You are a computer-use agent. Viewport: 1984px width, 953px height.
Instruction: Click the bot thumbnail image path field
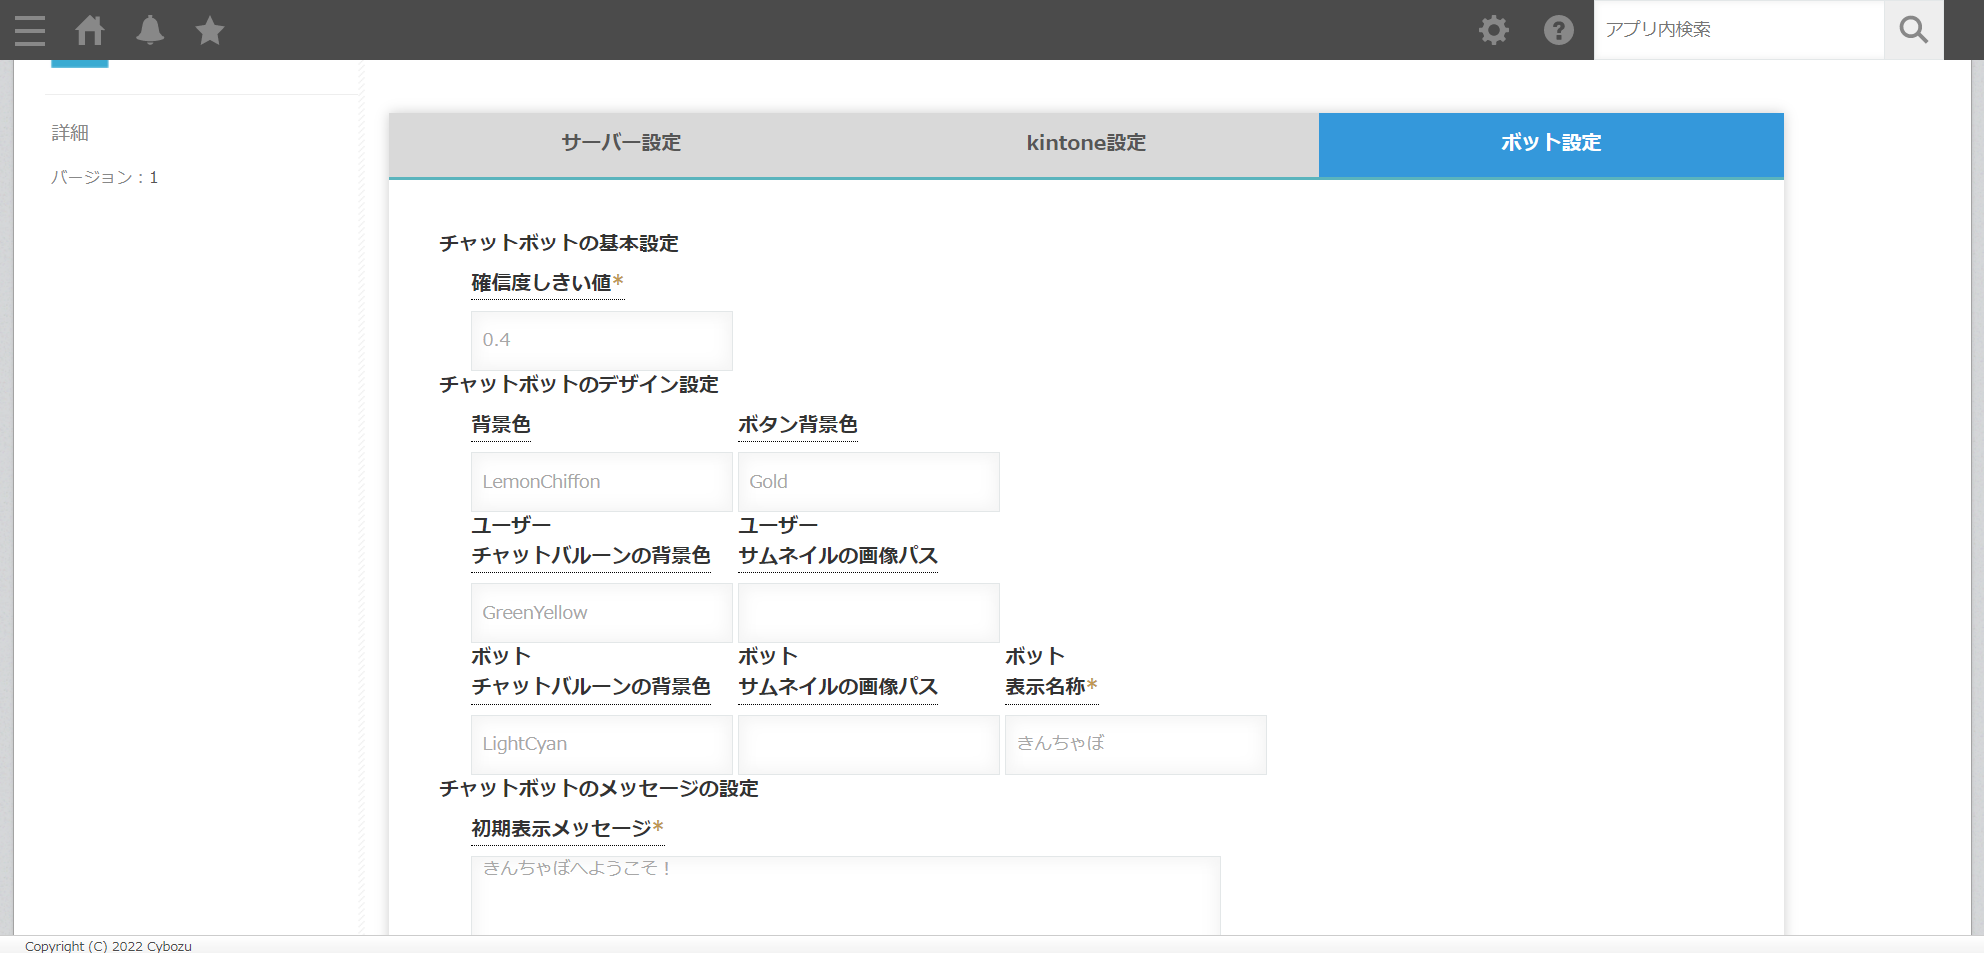click(x=868, y=744)
